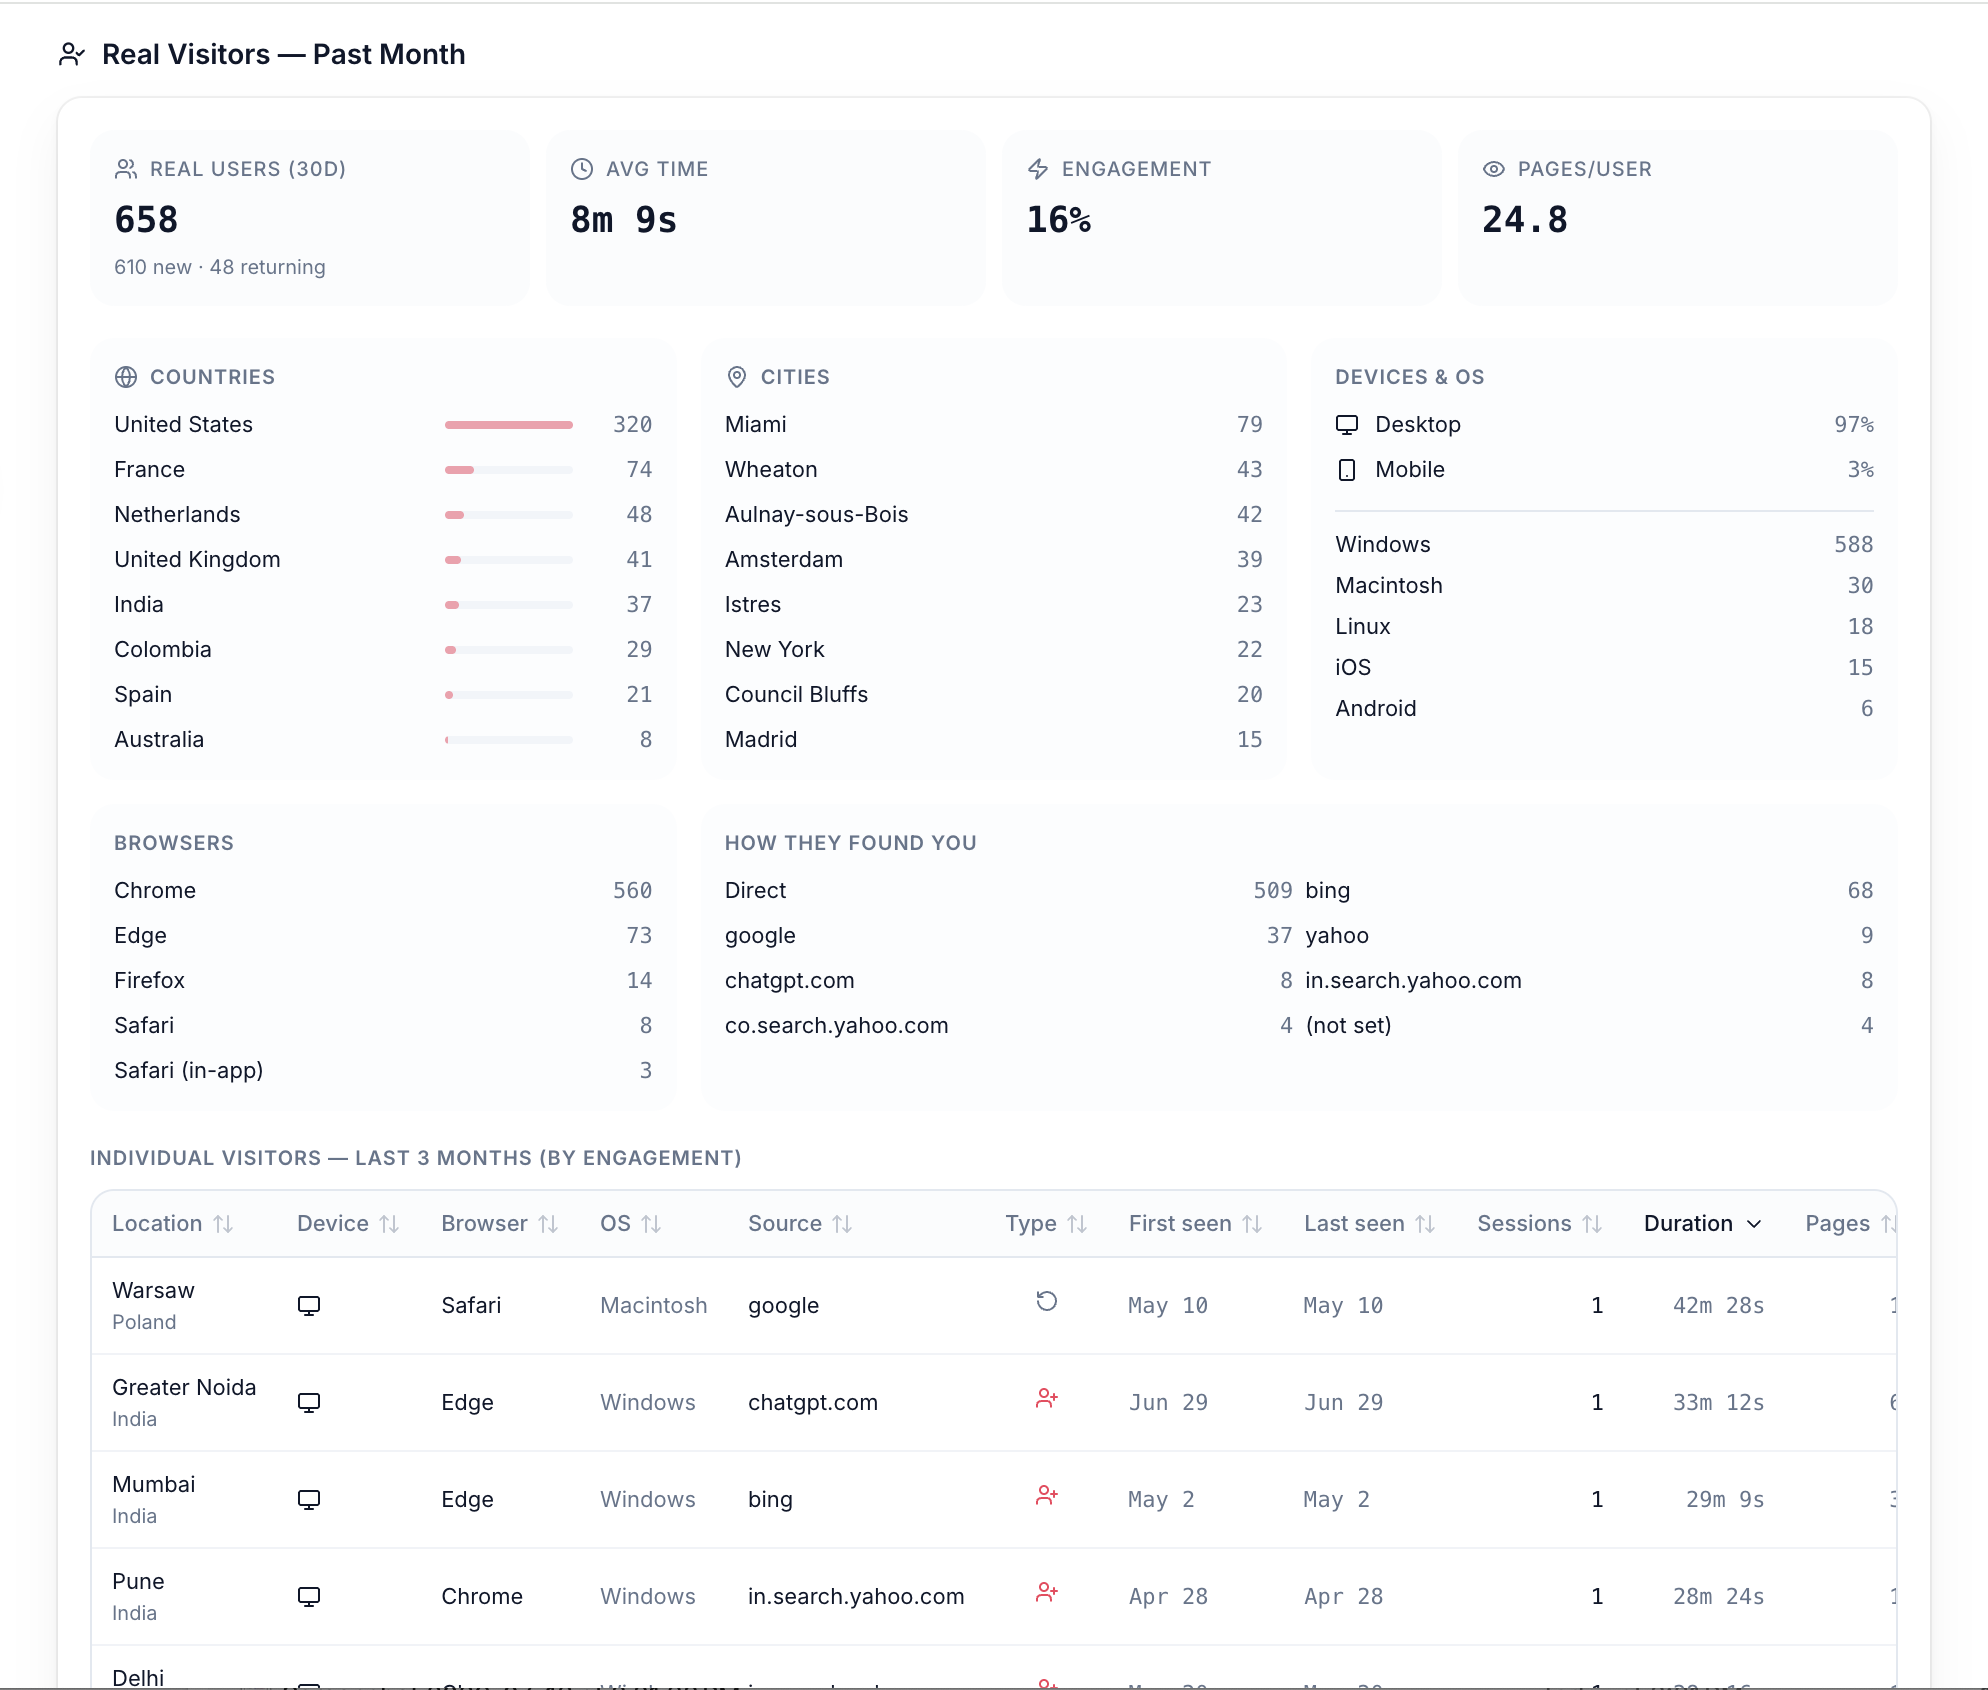Click the desktop device icon in Warsaw row

point(309,1306)
